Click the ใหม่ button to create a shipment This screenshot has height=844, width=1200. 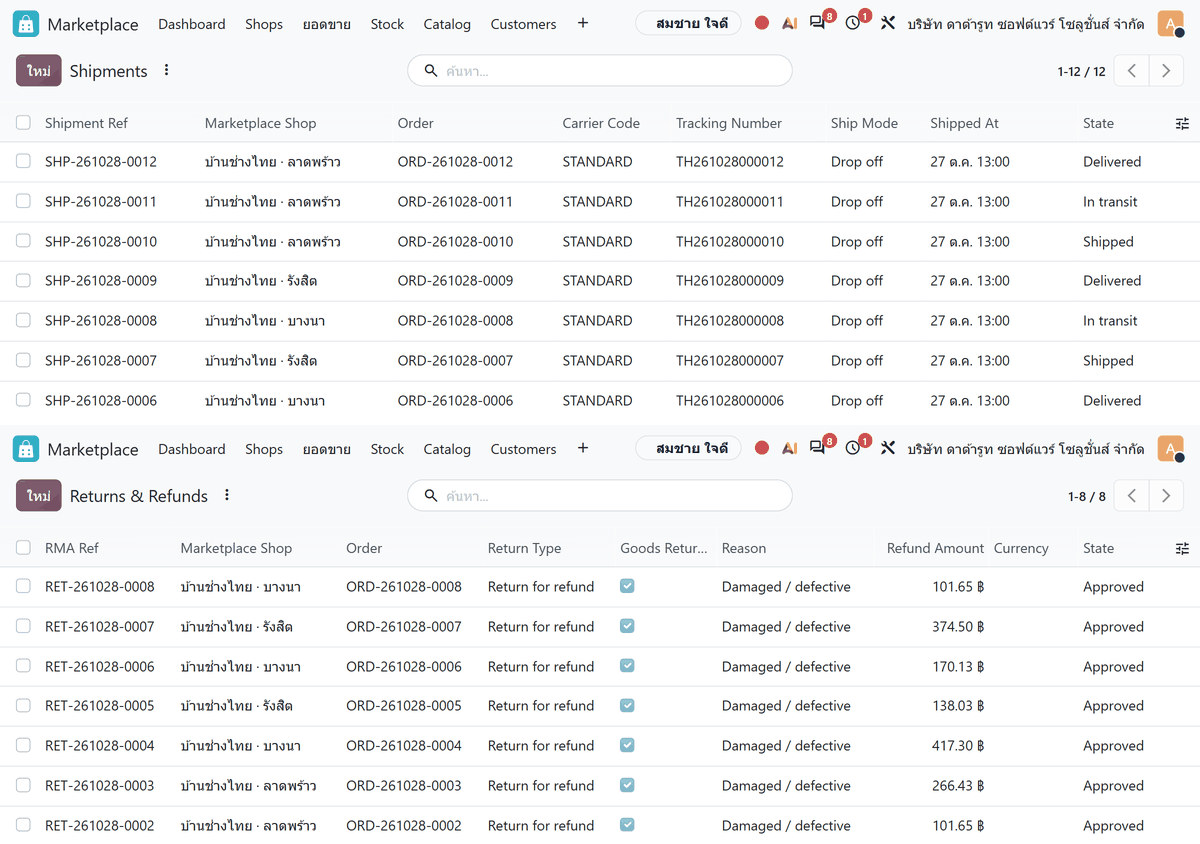[x=39, y=71]
